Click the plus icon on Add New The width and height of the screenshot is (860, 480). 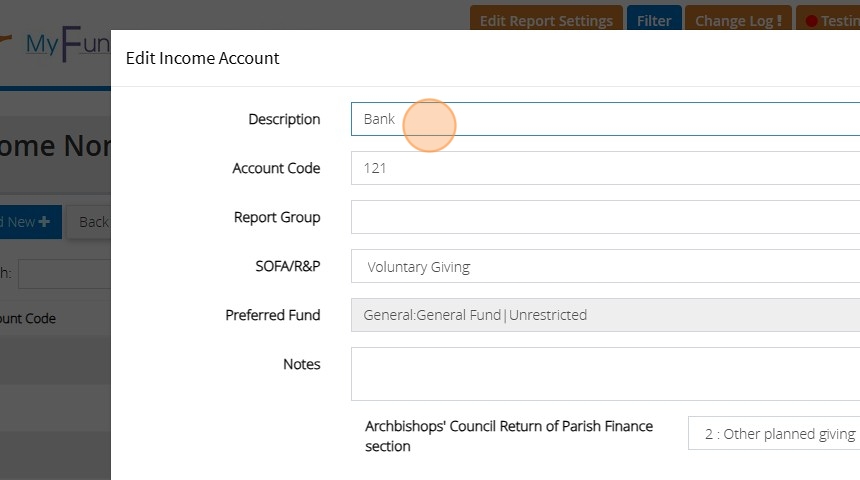[44, 222]
